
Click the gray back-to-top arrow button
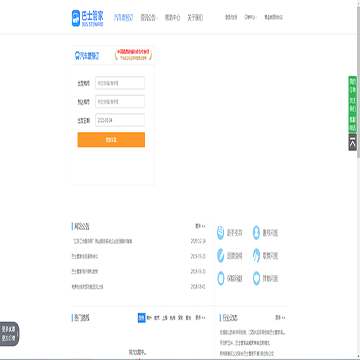pyautogui.click(x=353, y=142)
